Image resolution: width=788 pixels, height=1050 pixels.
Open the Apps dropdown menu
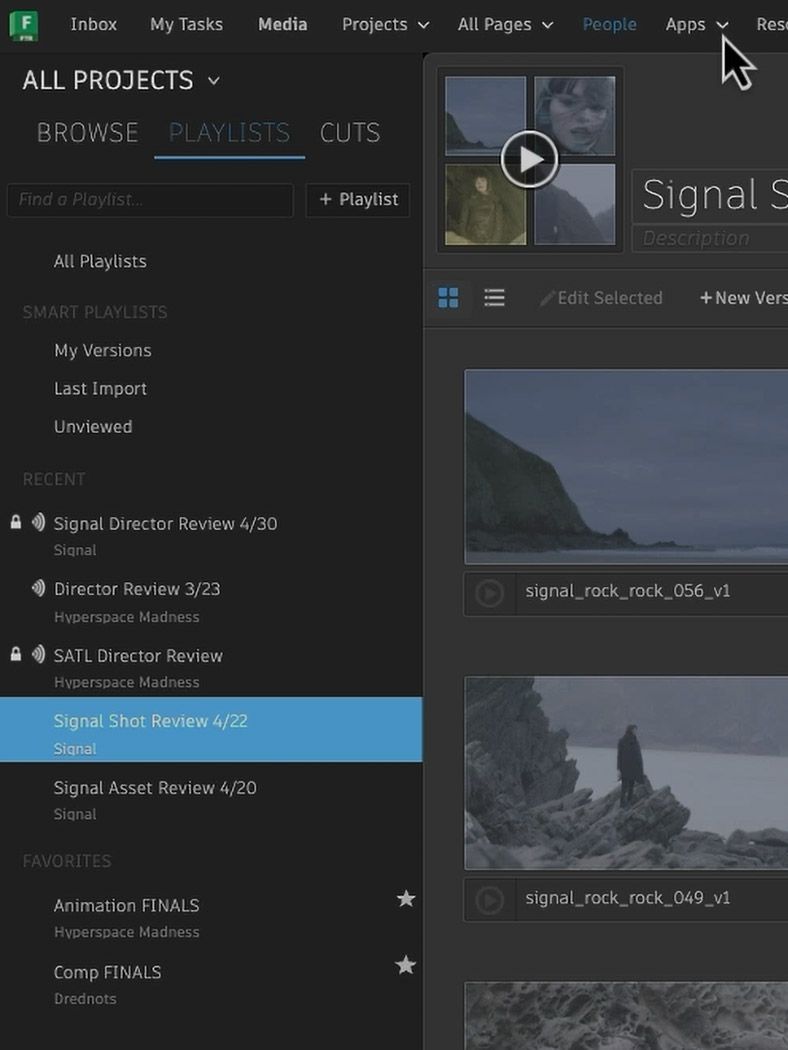point(697,25)
